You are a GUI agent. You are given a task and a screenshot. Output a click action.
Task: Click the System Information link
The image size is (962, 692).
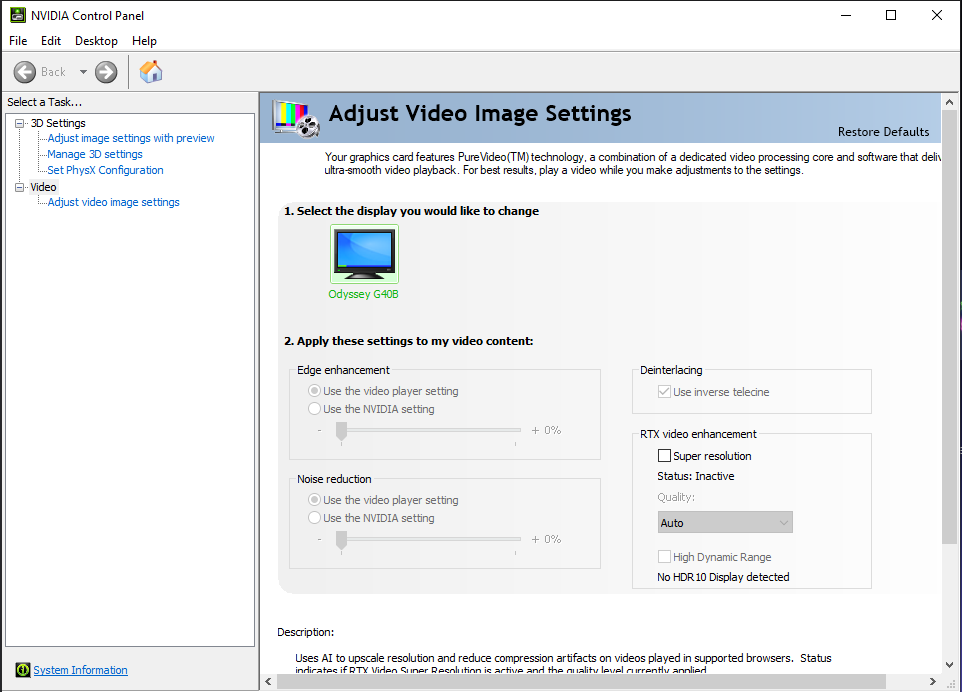(80, 670)
